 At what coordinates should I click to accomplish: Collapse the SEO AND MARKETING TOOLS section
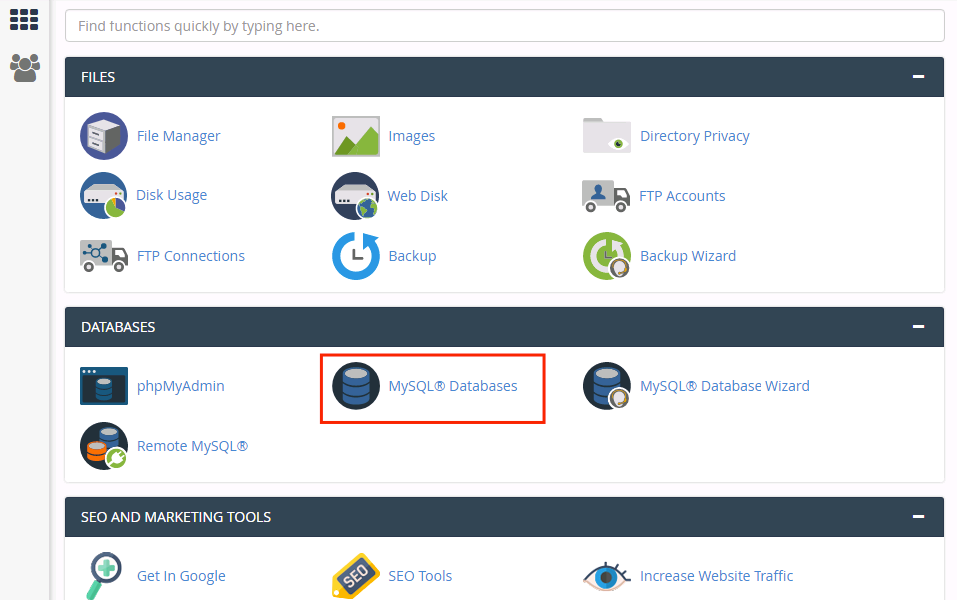pyautogui.click(x=919, y=516)
